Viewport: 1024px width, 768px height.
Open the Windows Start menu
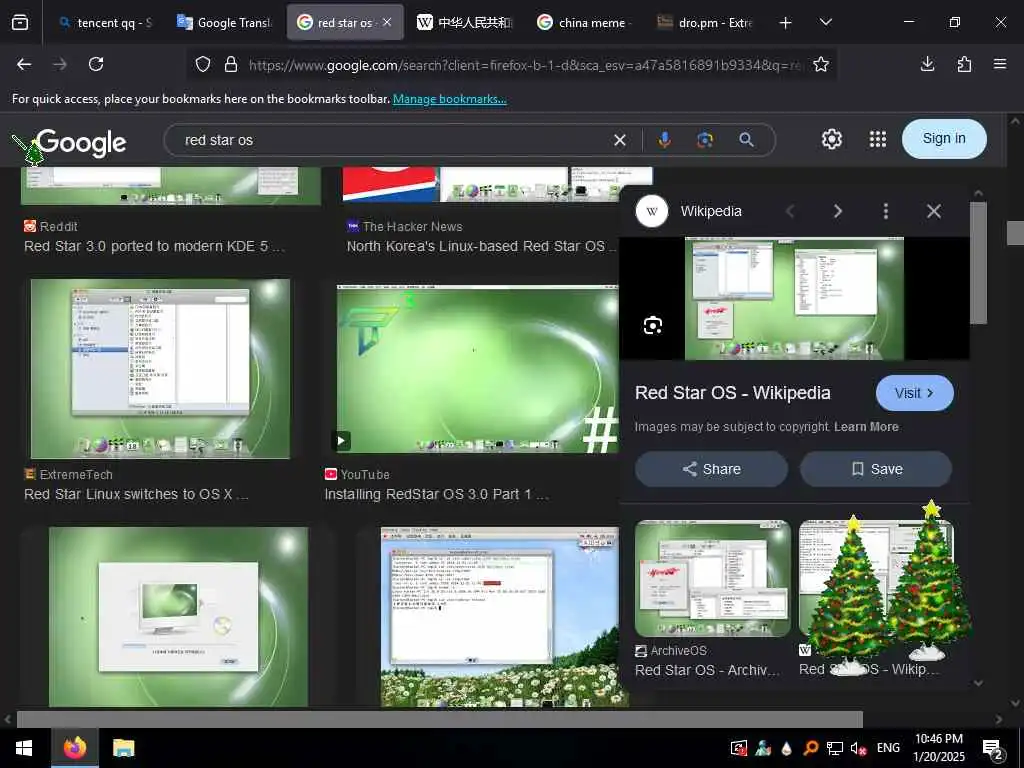point(24,748)
